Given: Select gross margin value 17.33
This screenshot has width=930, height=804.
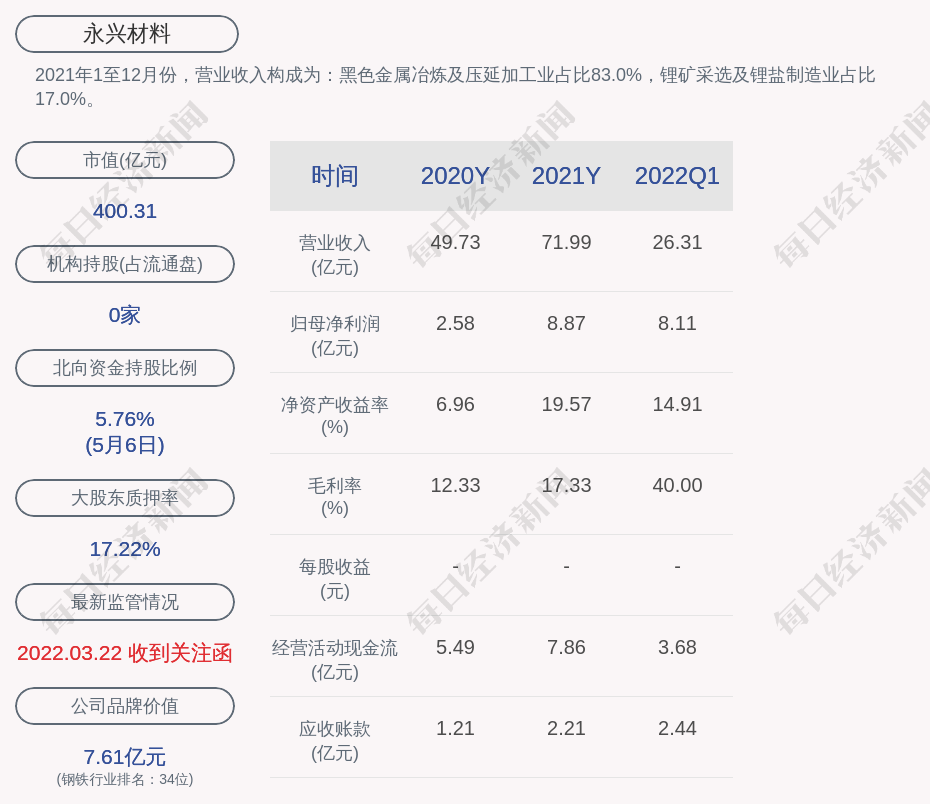Looking at the screenshot, I should [566, 486].
